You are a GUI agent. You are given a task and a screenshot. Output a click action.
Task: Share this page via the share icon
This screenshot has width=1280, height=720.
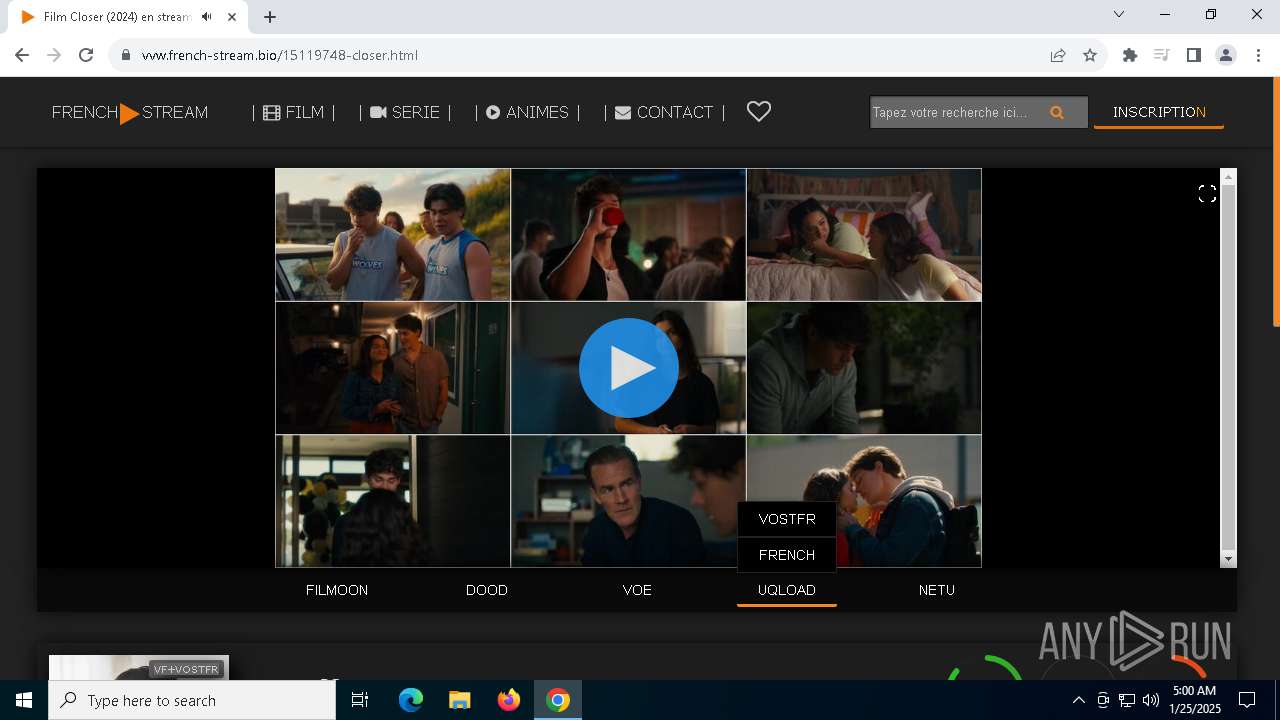tap(1058, 55)
